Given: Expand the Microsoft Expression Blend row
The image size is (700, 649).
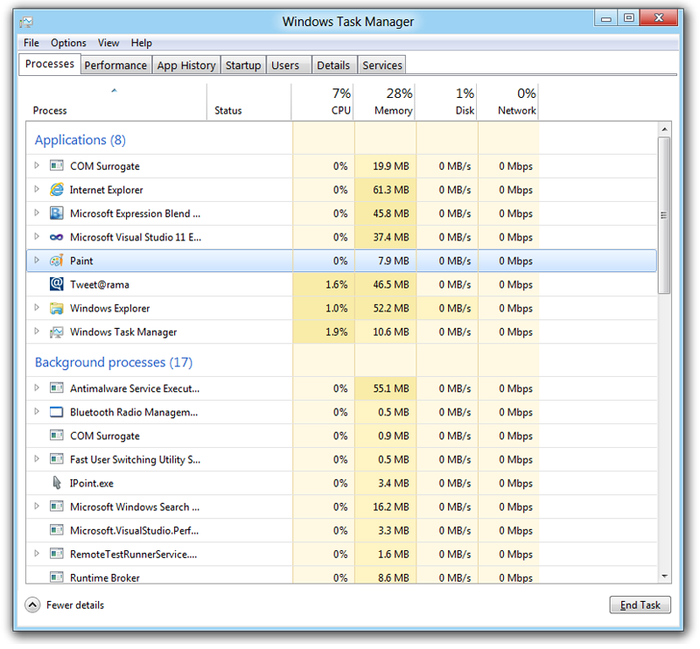Looking at the screenshot, I should coord(37,213).
